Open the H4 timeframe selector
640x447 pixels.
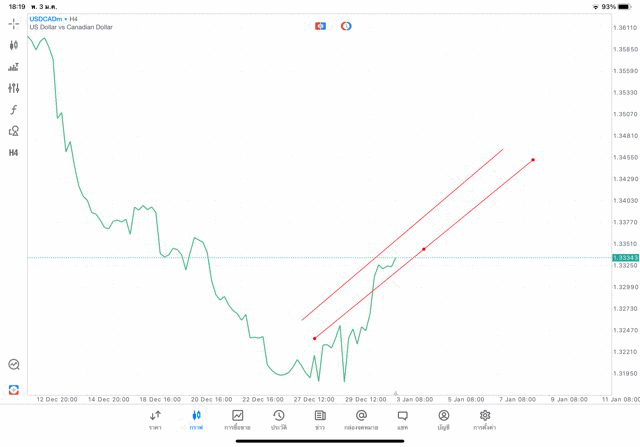point(14,153)
